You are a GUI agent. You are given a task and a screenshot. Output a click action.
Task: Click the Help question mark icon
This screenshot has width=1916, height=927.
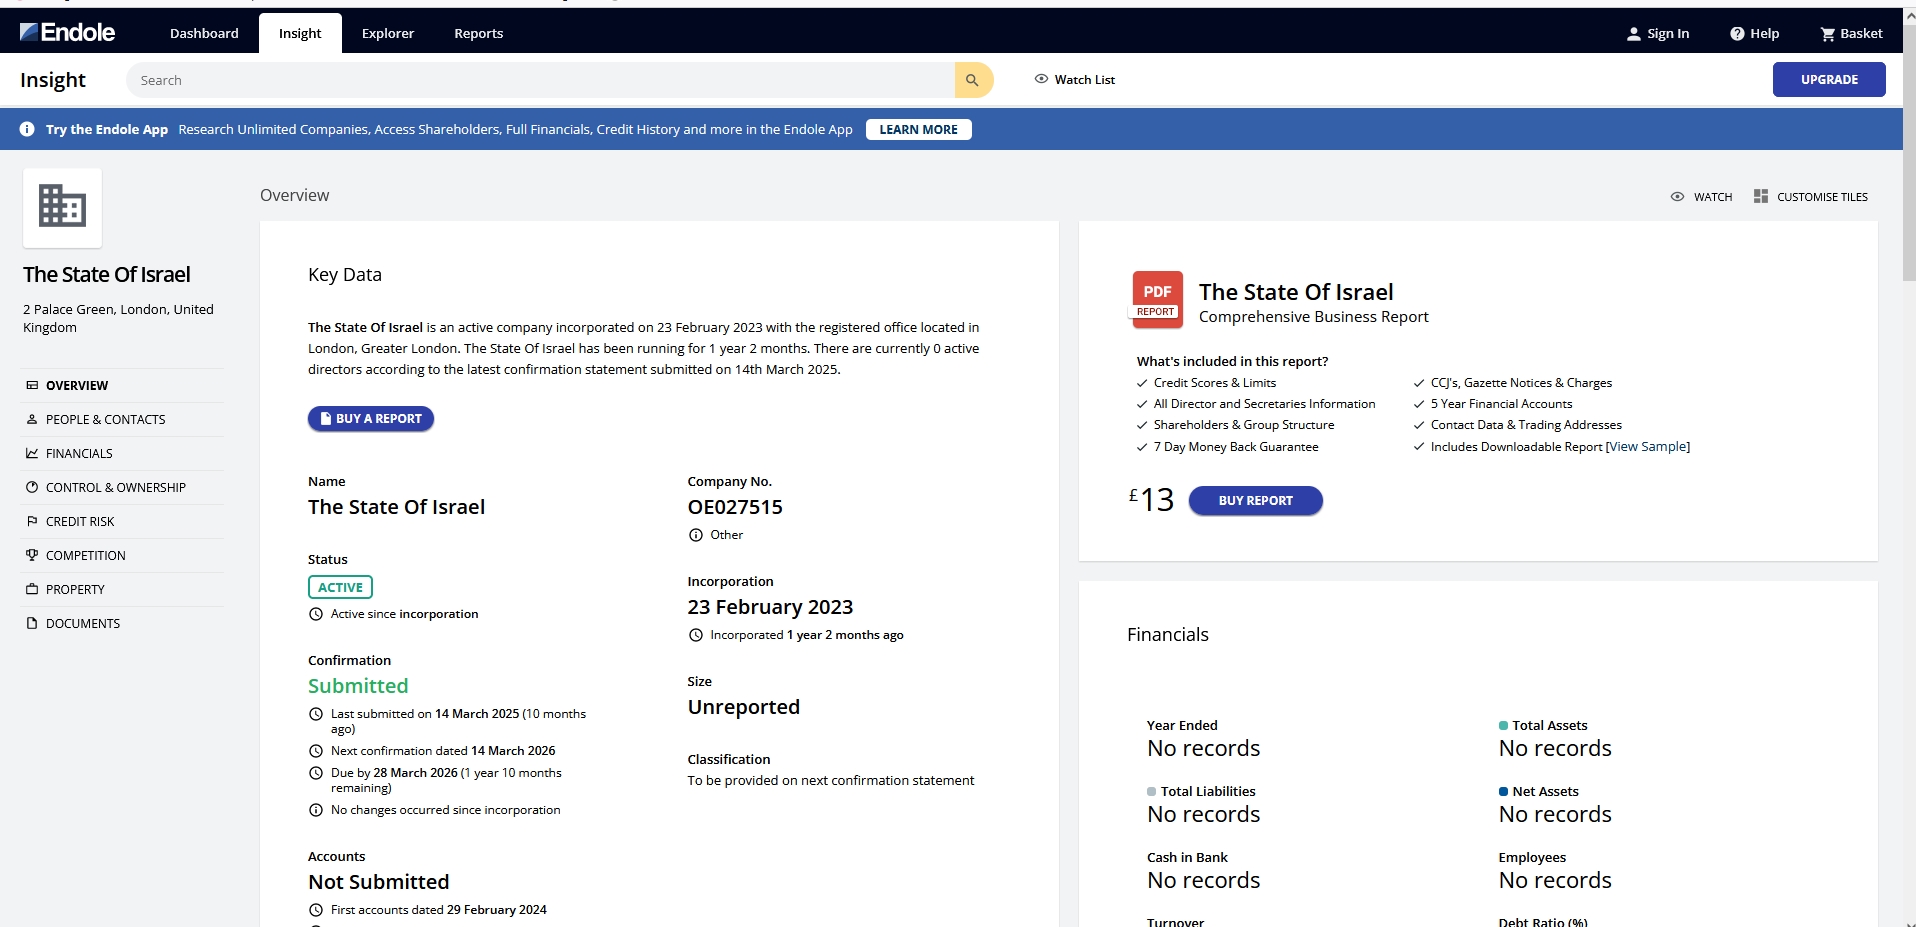1737,34
